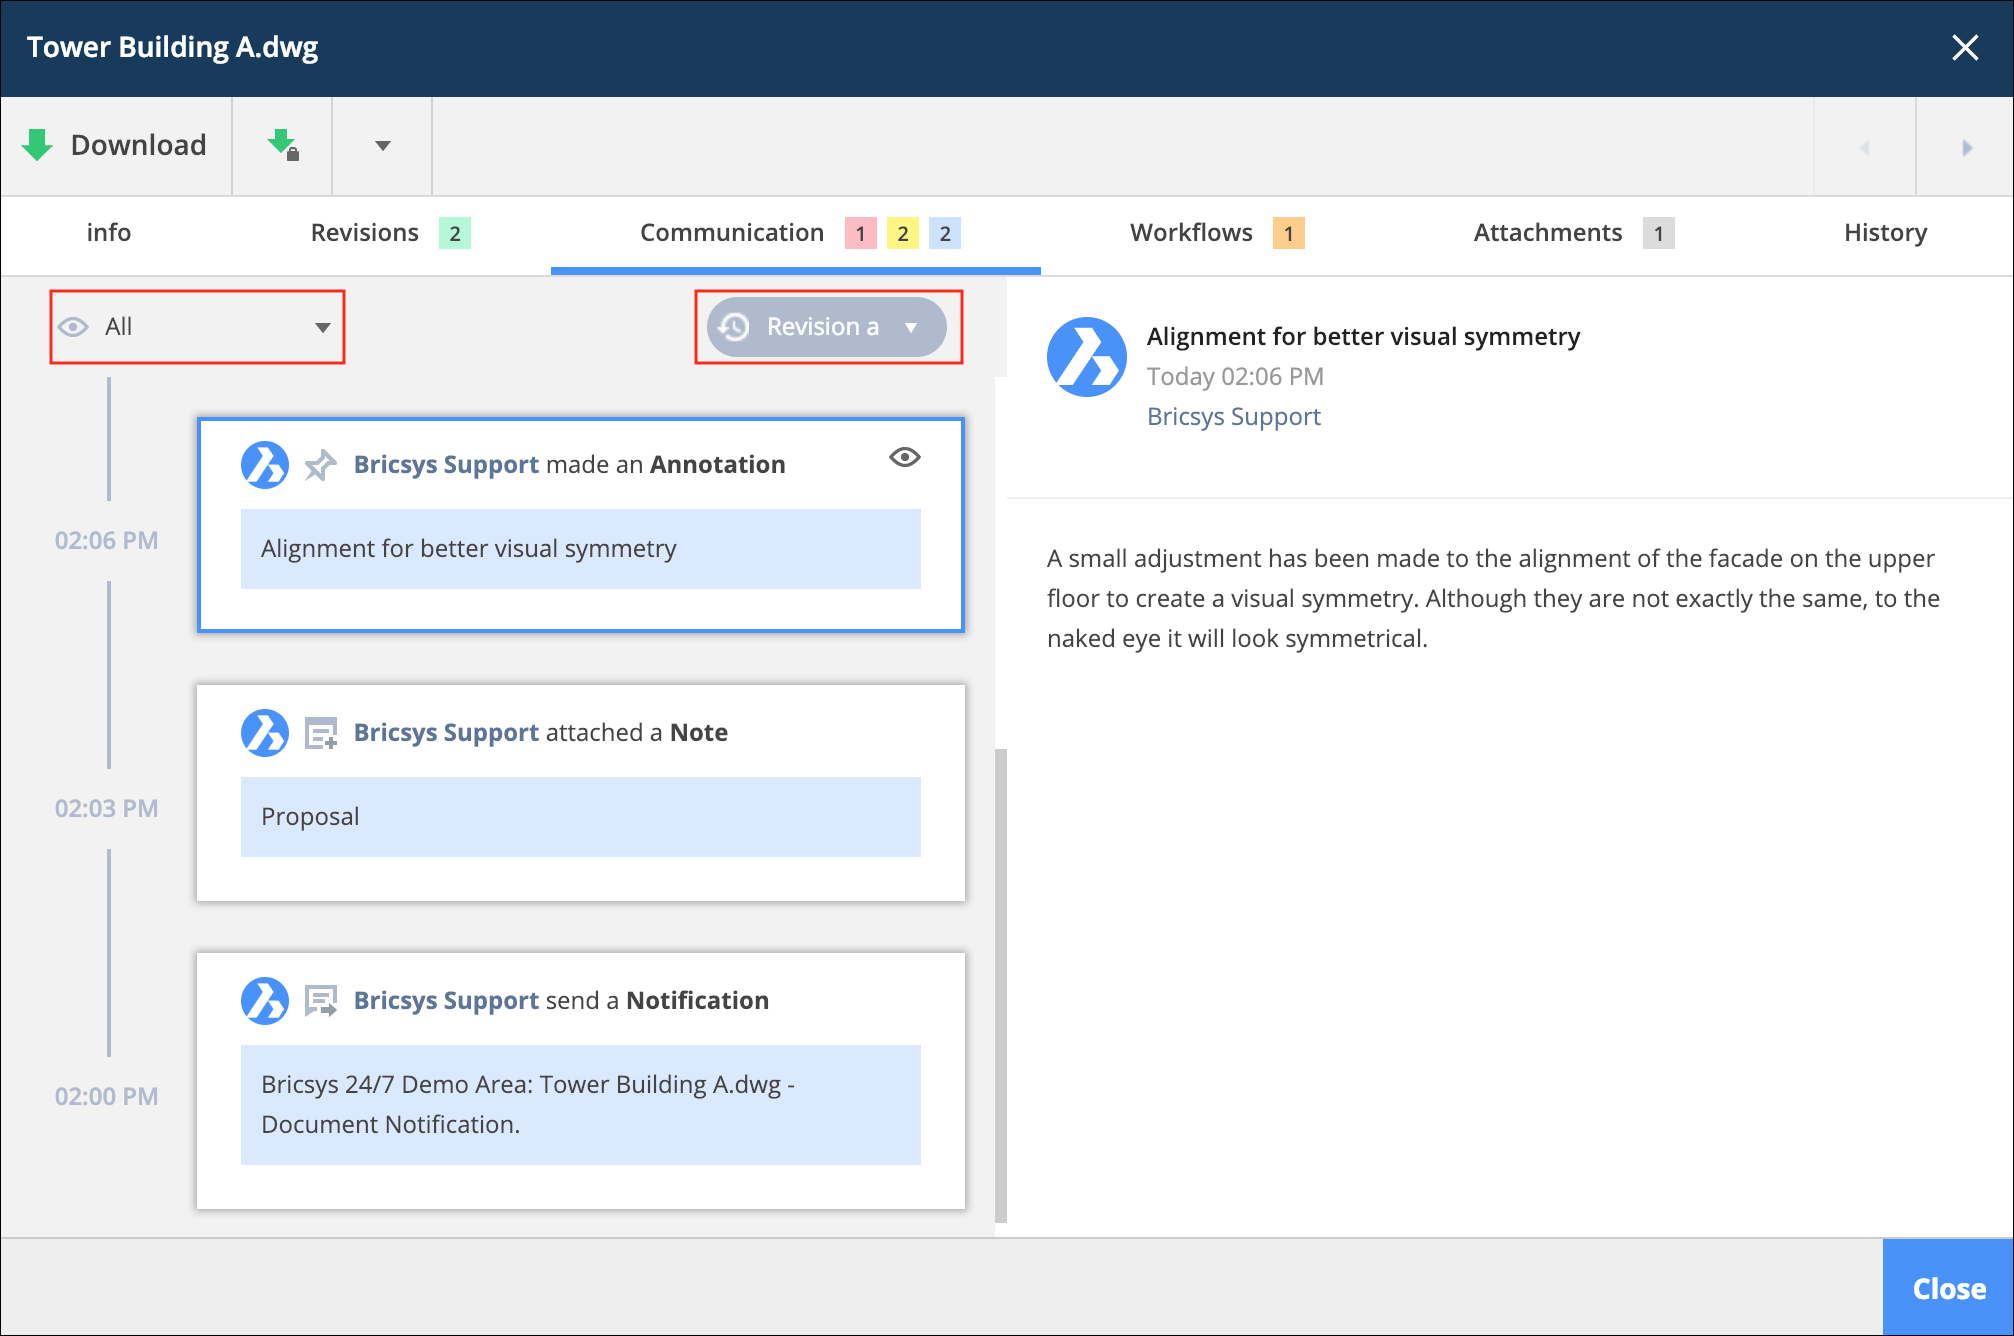The height and width of the screenshot is (1336, 2014).
Task: Click the communication list scrollbar
Action: pos(1001,985)
